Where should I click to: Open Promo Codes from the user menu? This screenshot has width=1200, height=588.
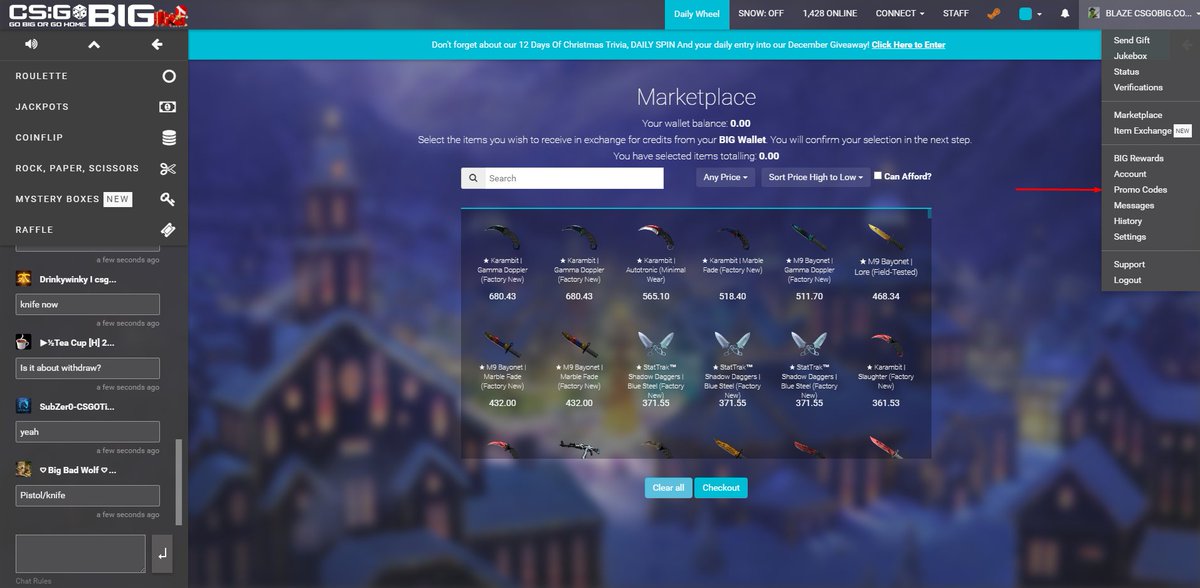coord(1140,189)
